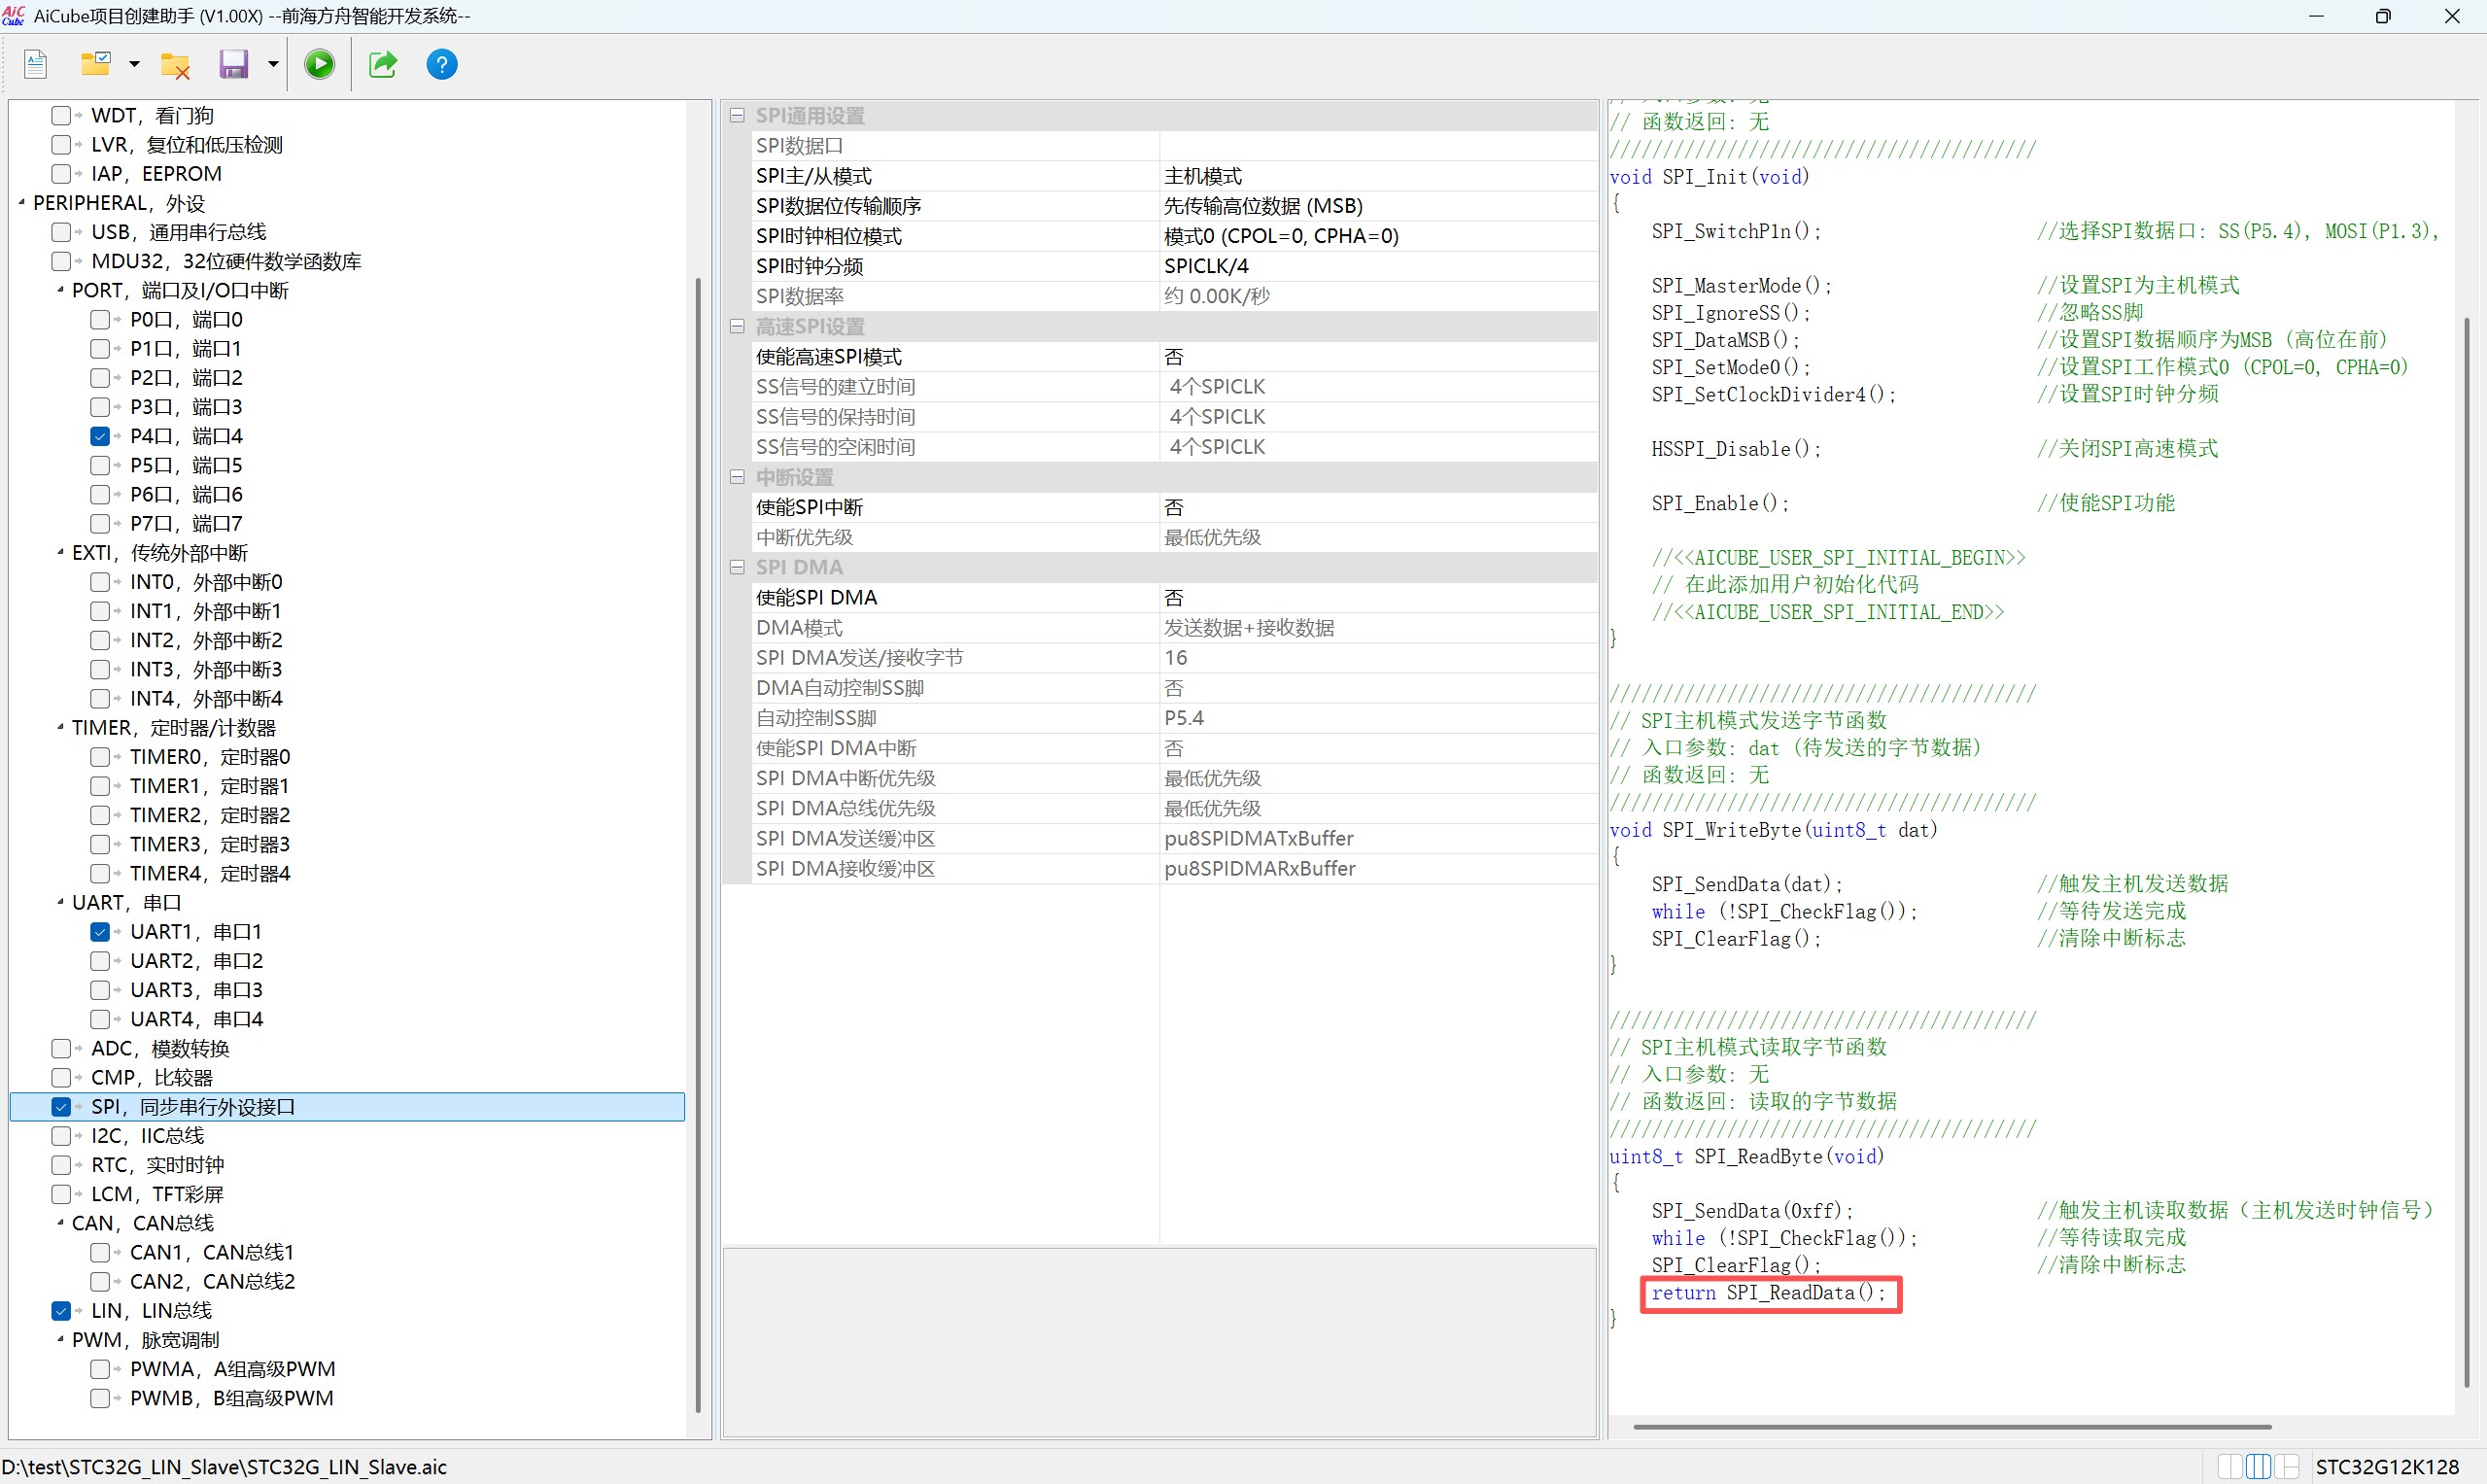The height and width of the screenshot is (1484, 2487).
Task: Collapse the SPI DMA section
Action: point(737,567)
